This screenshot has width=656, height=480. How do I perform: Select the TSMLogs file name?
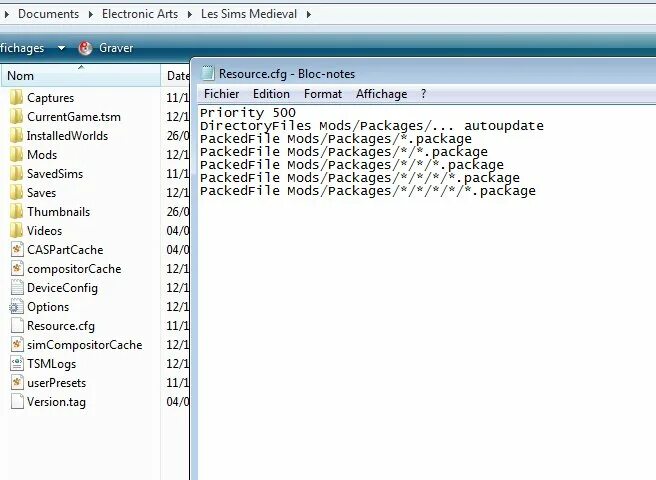(x=51, y=364)
